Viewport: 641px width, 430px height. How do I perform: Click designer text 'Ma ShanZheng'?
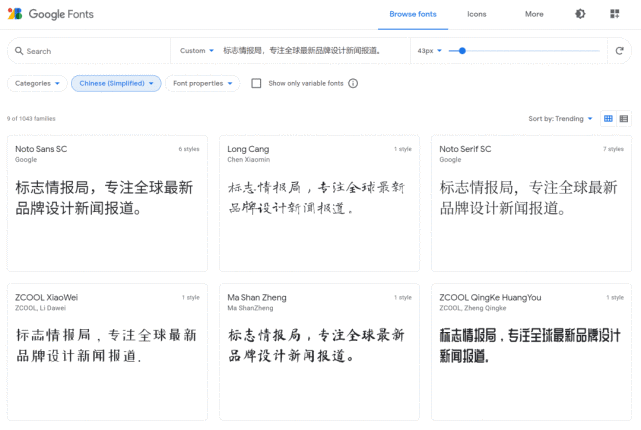(250, 308)
